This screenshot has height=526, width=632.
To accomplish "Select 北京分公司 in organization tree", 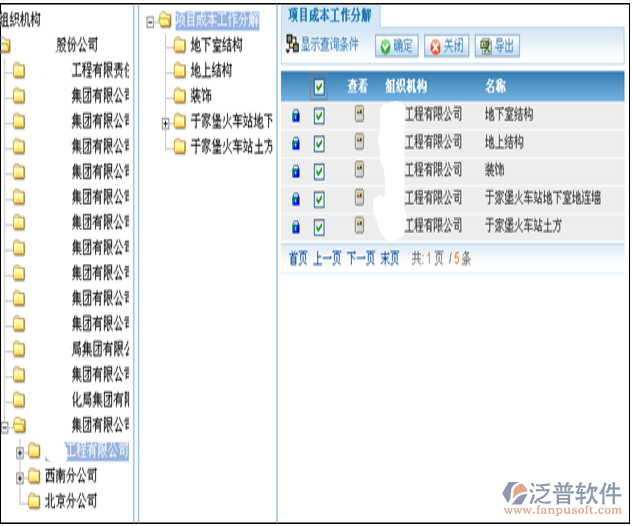I will tap(71, 501).
